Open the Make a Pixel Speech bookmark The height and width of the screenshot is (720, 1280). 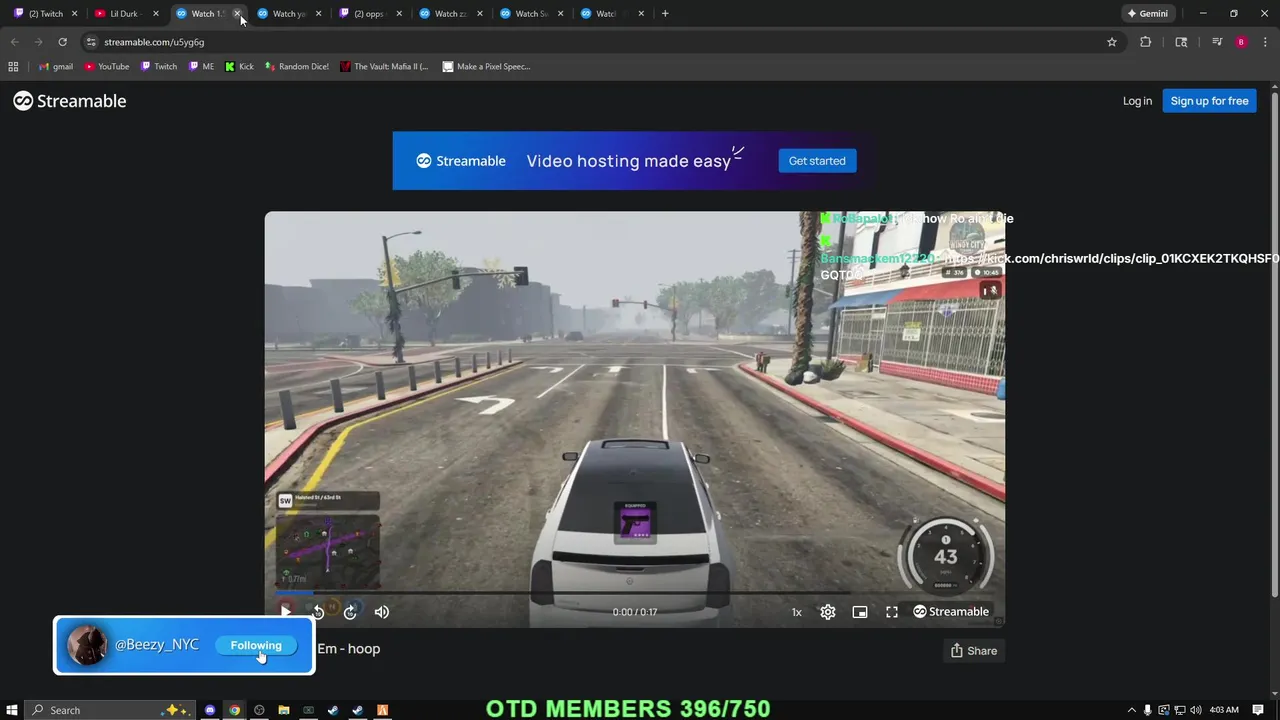(486, 67)
